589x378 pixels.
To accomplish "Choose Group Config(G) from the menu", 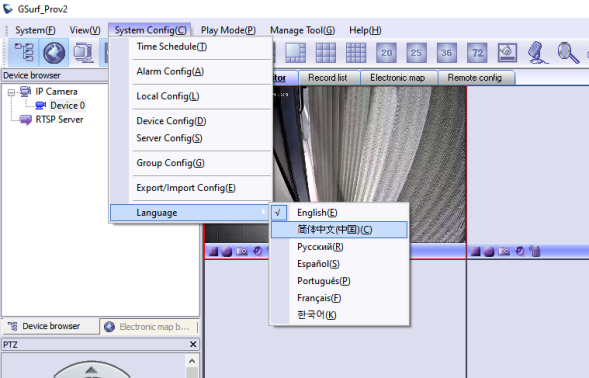I will [x=191, y=163].
